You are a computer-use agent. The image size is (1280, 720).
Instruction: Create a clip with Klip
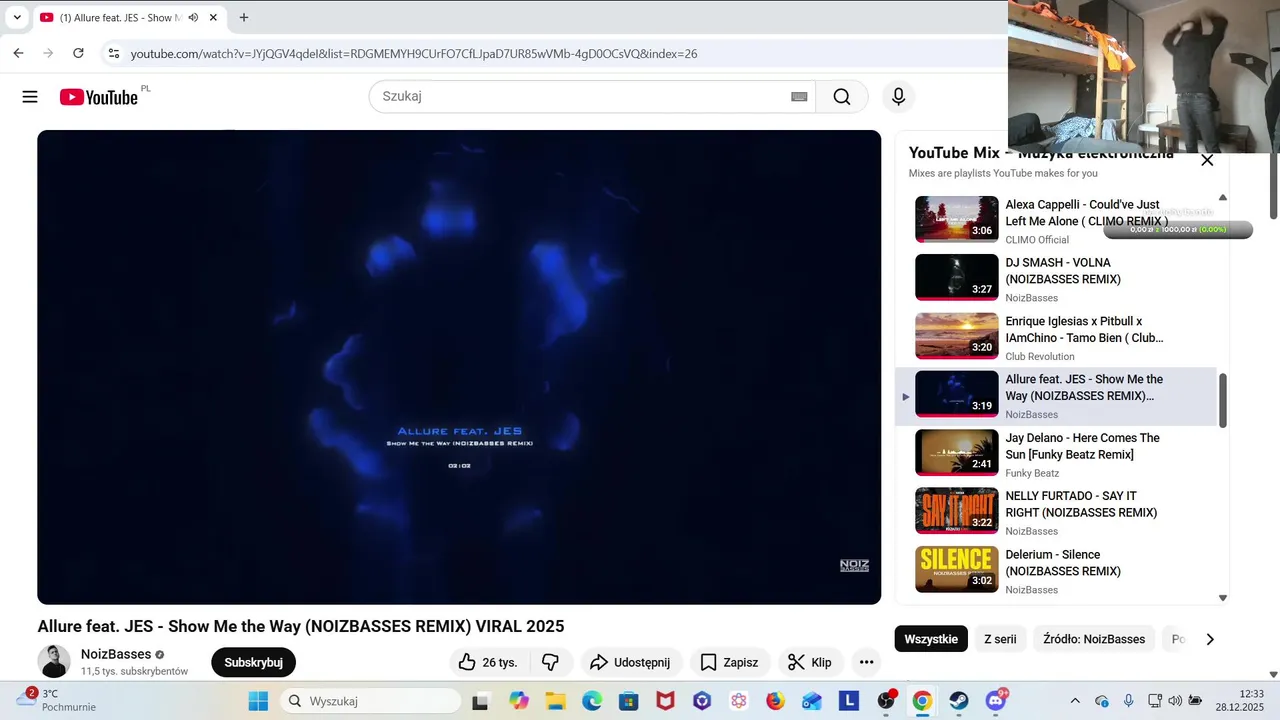coord(810,662)
